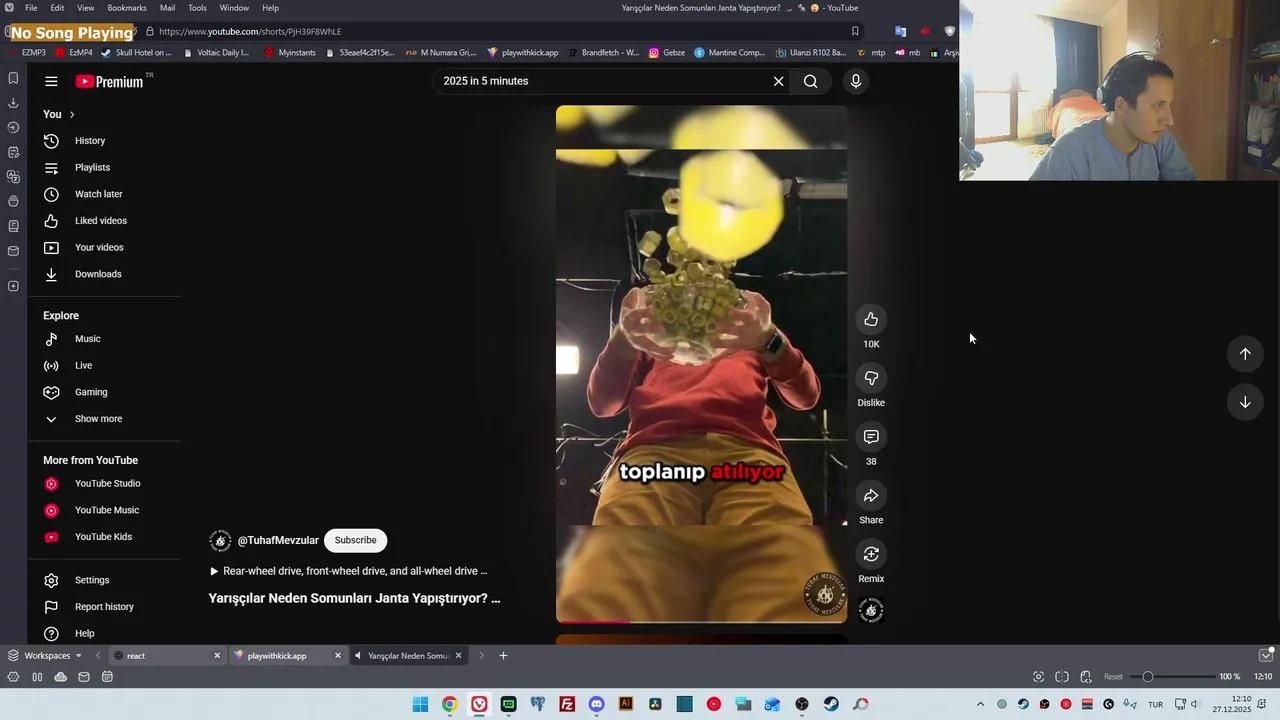Open Brandfetch bookmark
The height and width of the screenshot is (720, 1280).
click(603, 53)
